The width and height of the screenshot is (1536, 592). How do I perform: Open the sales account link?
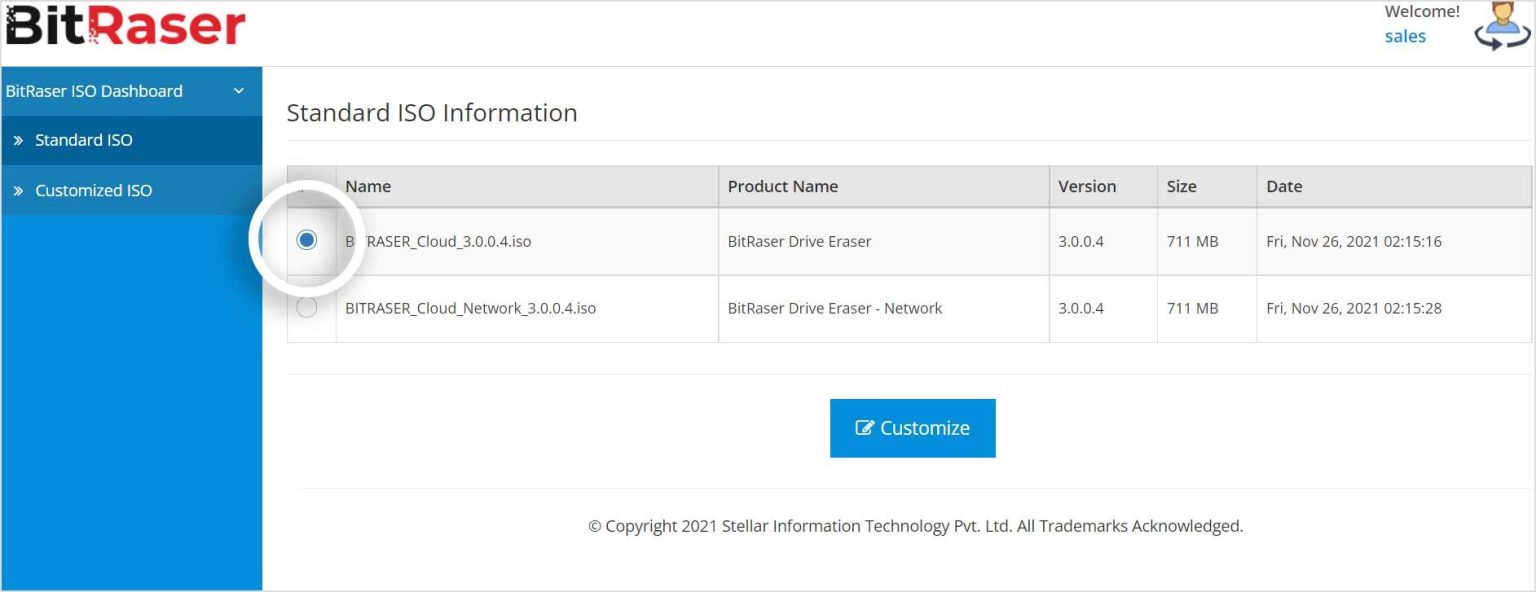(x=1405, y=36)
